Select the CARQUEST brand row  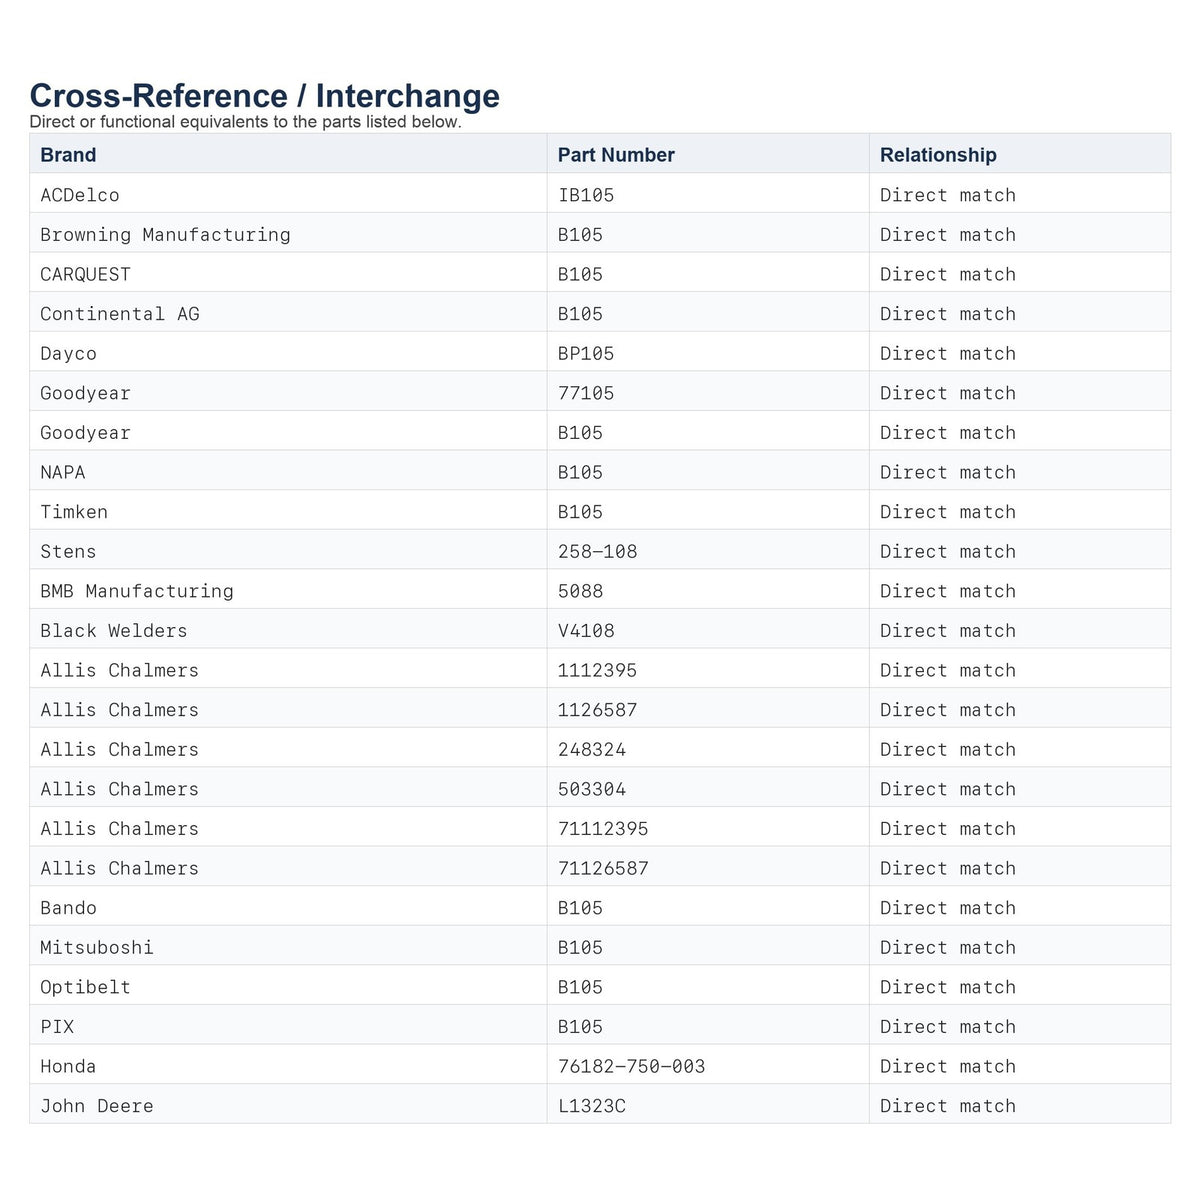tap(600, 274)
